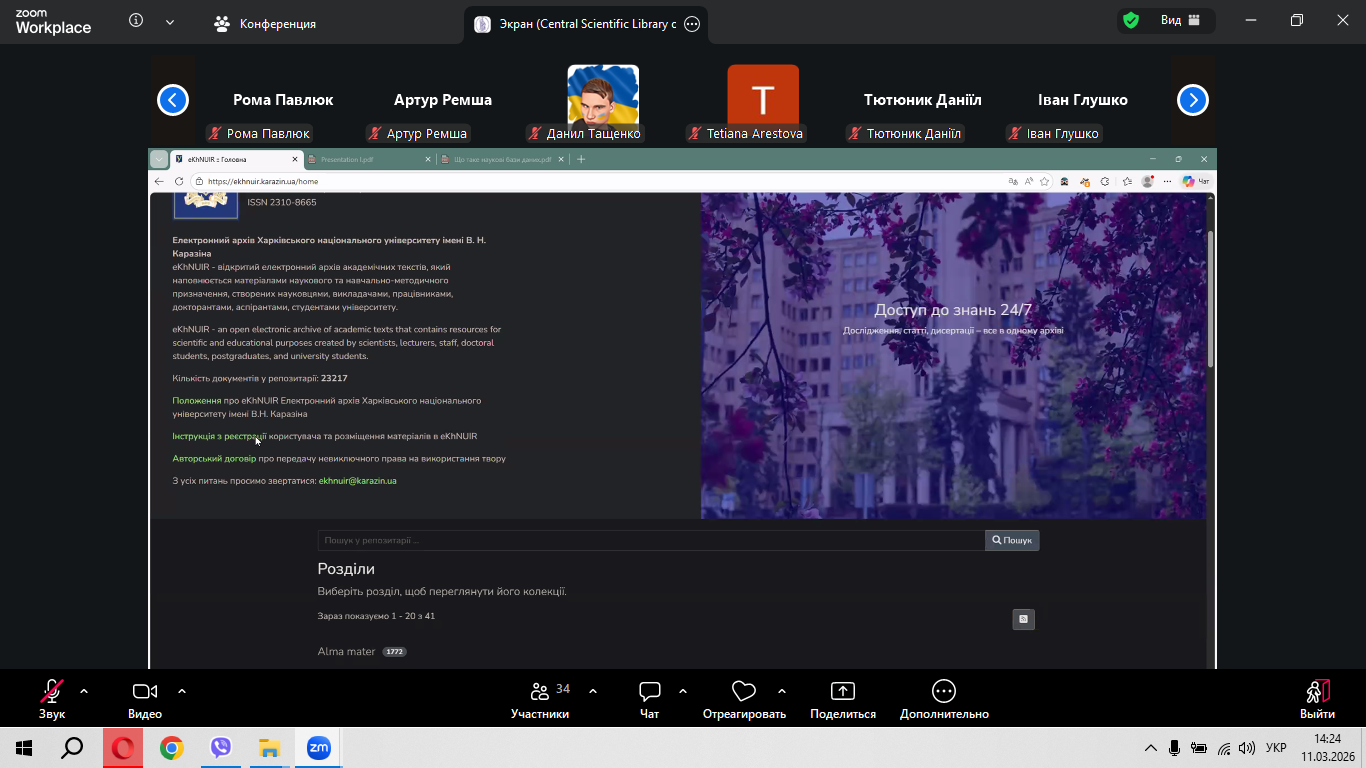
Task: Open Google Chrome from the taskbar
Action: [x=172, y=748]
